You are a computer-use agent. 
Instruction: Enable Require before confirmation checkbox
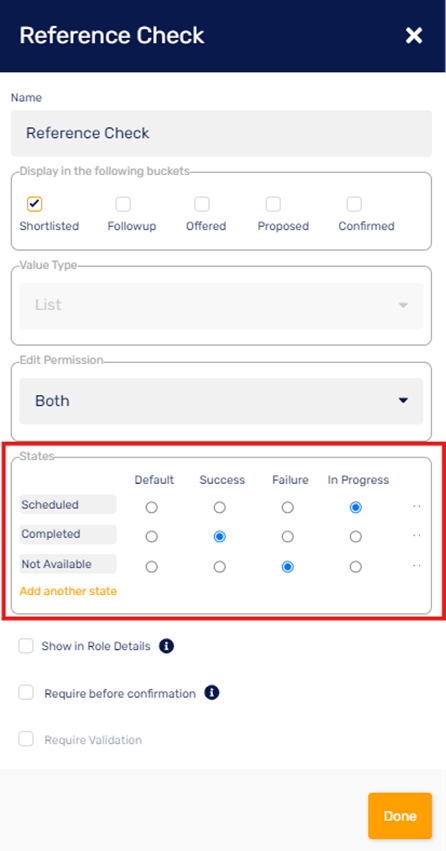[26, 693]
